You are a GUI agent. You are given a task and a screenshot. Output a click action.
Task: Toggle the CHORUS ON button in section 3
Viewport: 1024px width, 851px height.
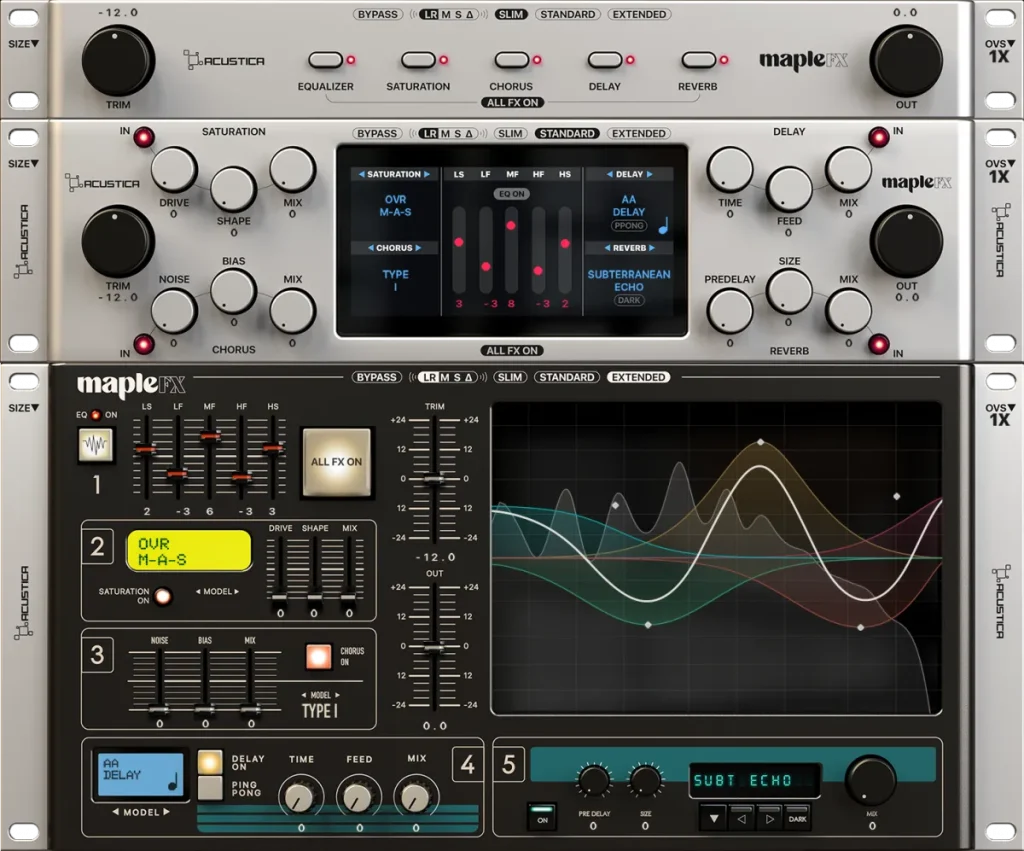tap(319, 655)
